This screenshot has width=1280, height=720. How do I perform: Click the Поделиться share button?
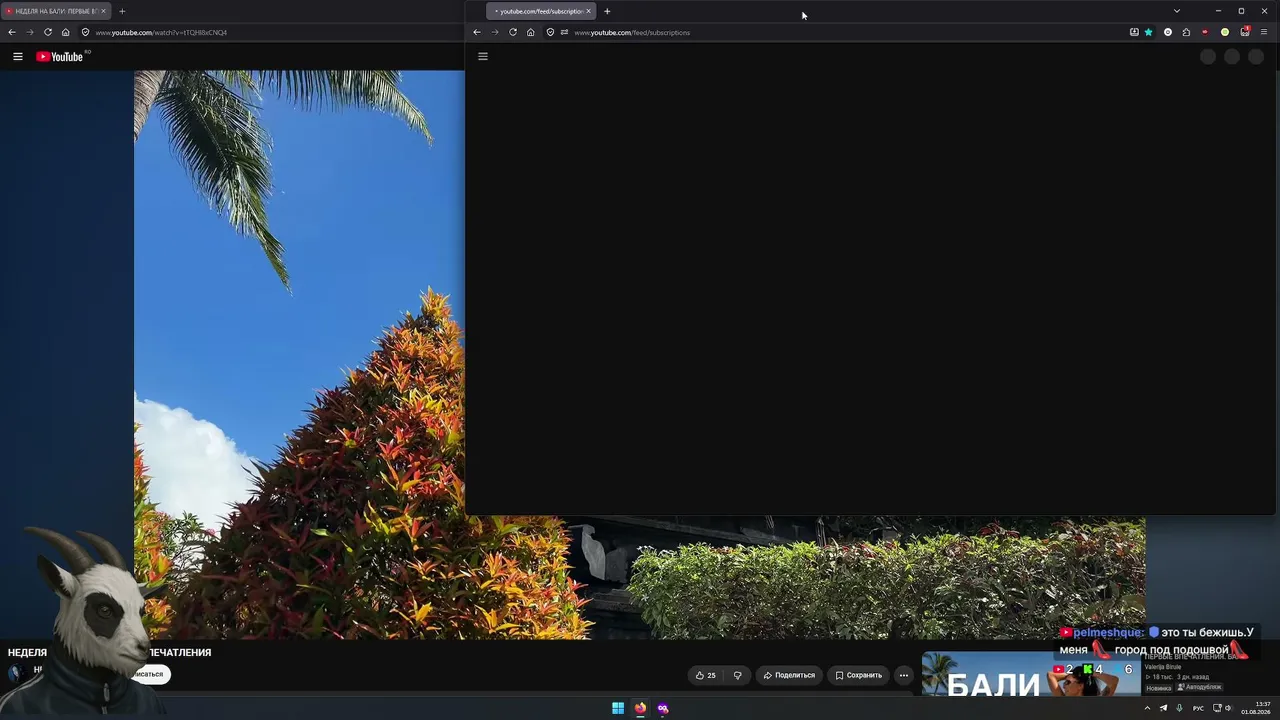(789, 675)
